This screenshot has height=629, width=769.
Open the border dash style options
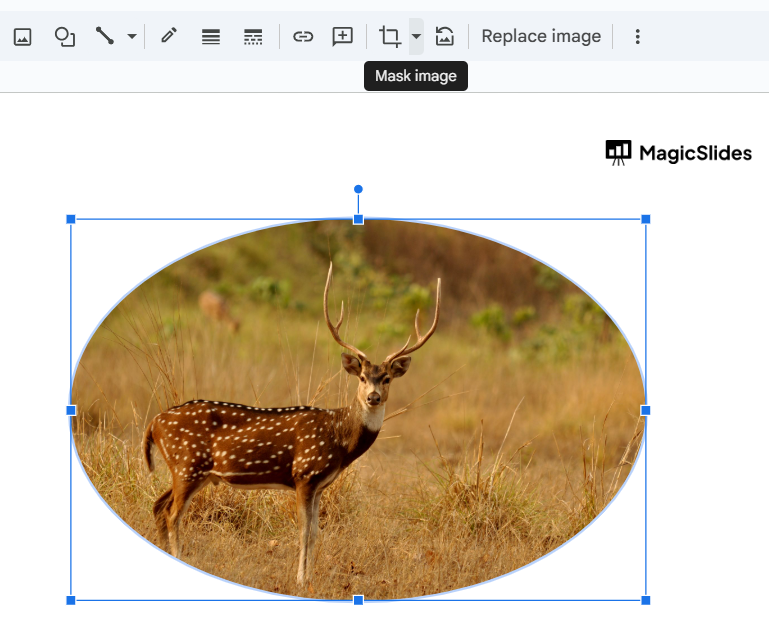[x=253, y=37]
